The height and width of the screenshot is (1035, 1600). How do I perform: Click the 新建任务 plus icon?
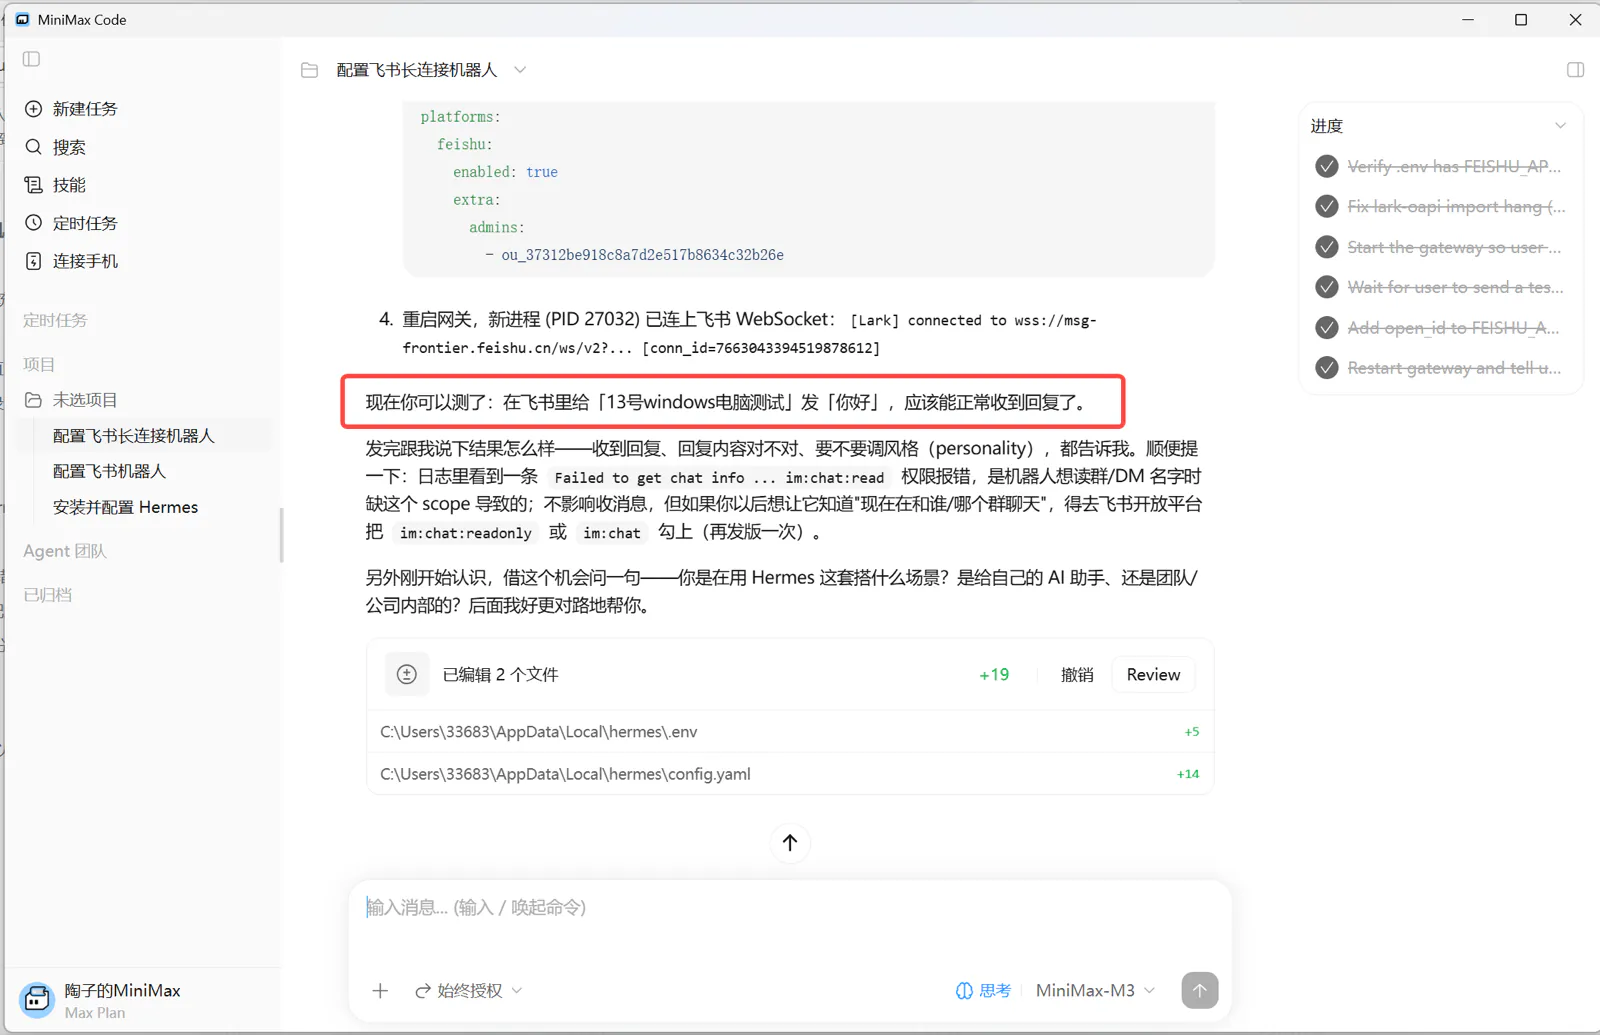33,109
